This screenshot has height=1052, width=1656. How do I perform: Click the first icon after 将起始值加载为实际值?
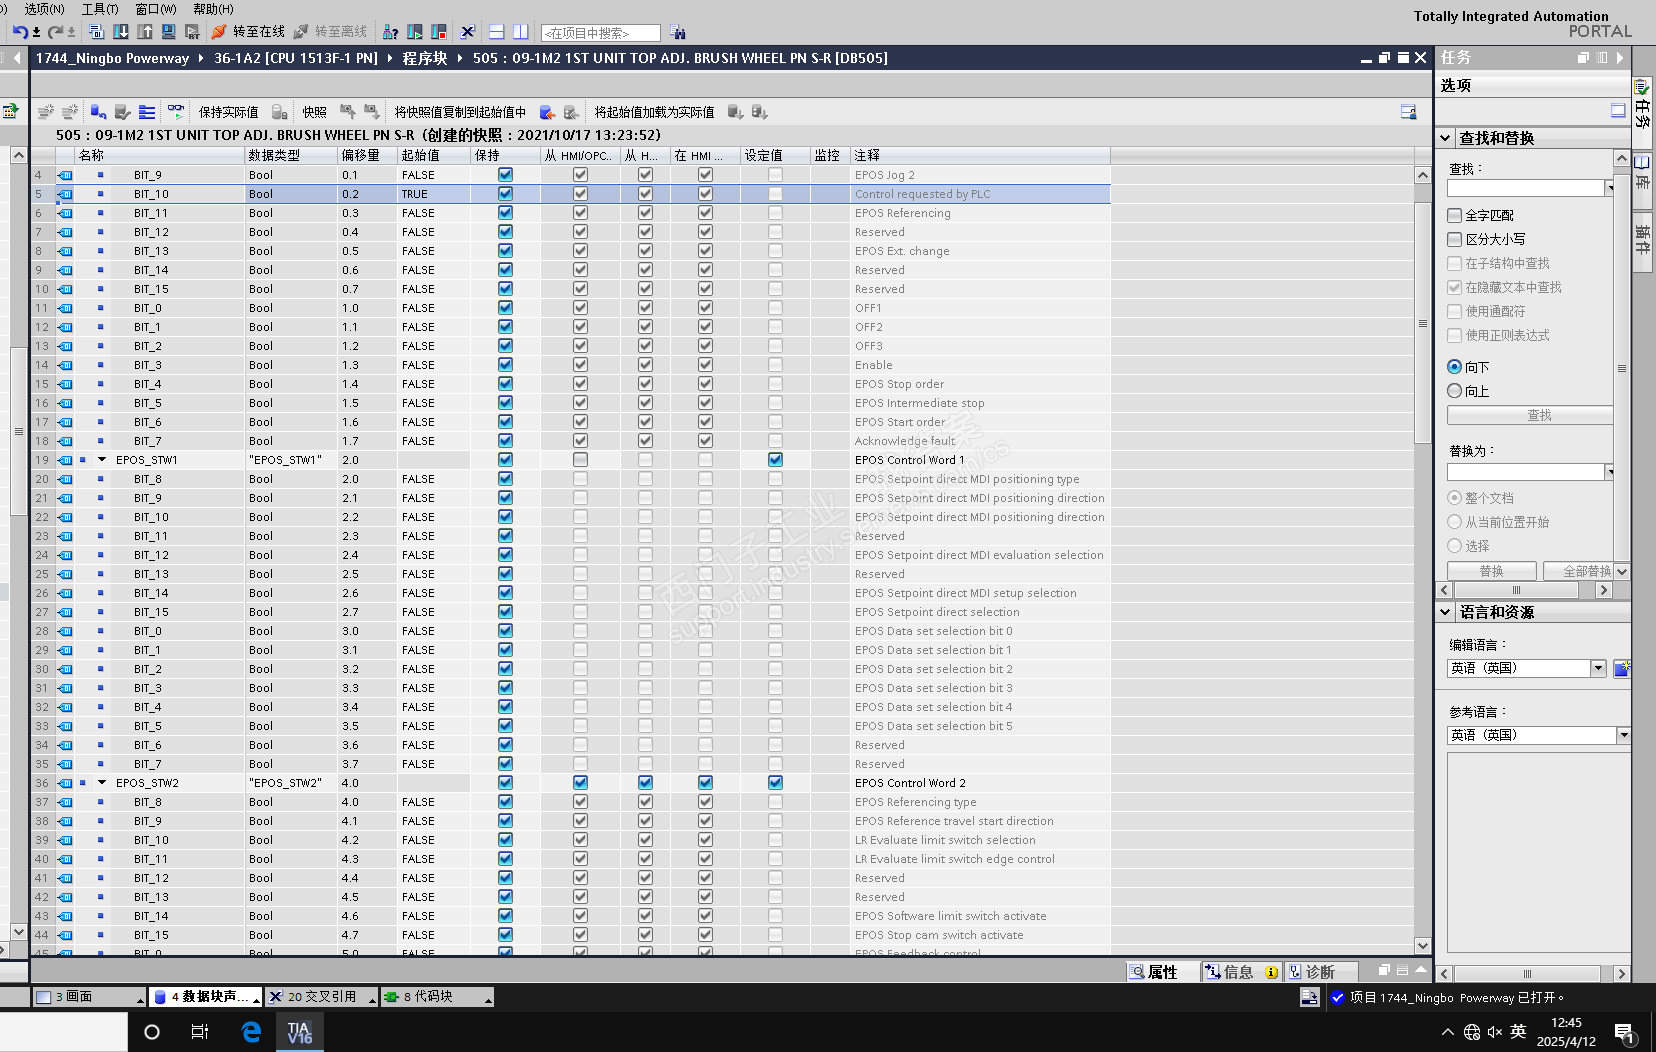(x=735, y=112)
